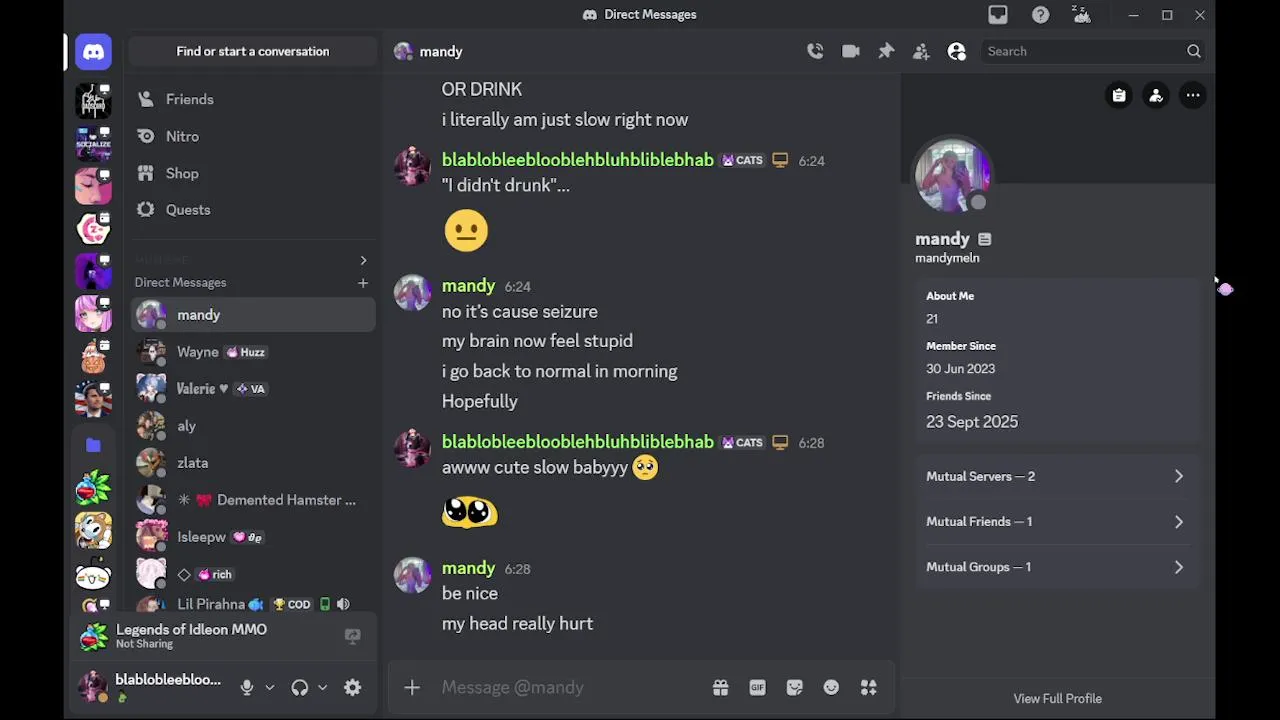Expand Mutual Friends — 1
The width and height of the screenshot is (1280, 720).
(x=1055, y=521)
